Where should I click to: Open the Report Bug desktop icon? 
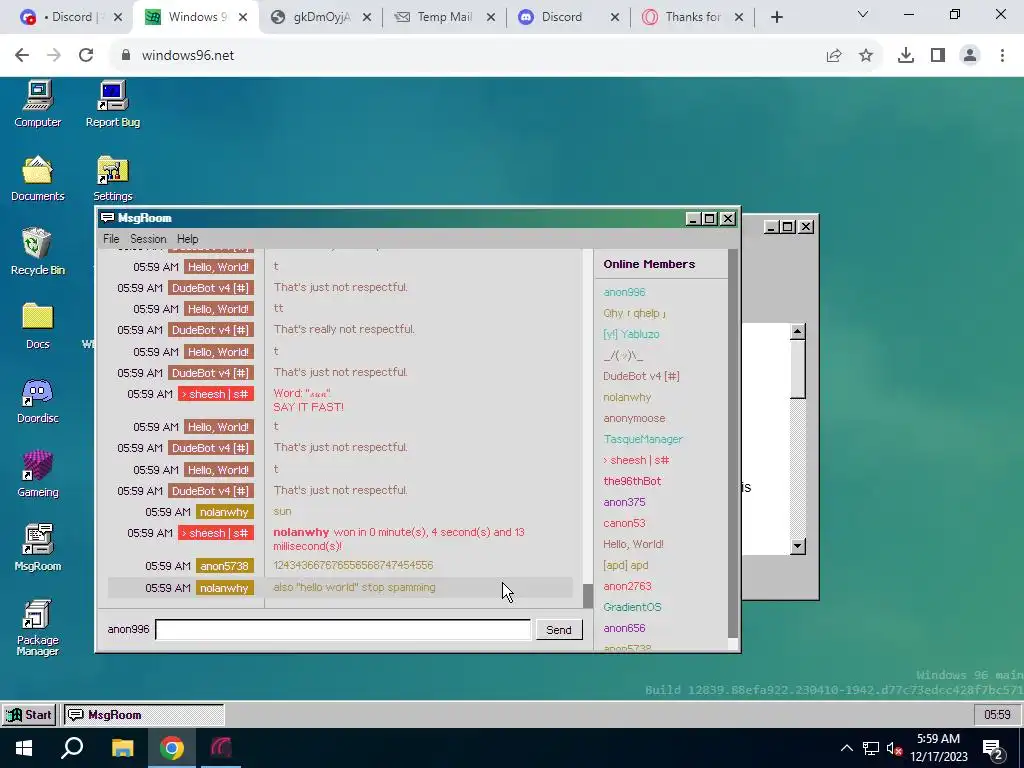112,104
